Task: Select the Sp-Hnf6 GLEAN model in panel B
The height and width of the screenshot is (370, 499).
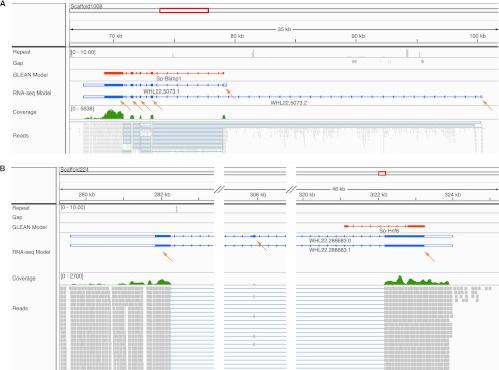Action: (x=384, y=226)
